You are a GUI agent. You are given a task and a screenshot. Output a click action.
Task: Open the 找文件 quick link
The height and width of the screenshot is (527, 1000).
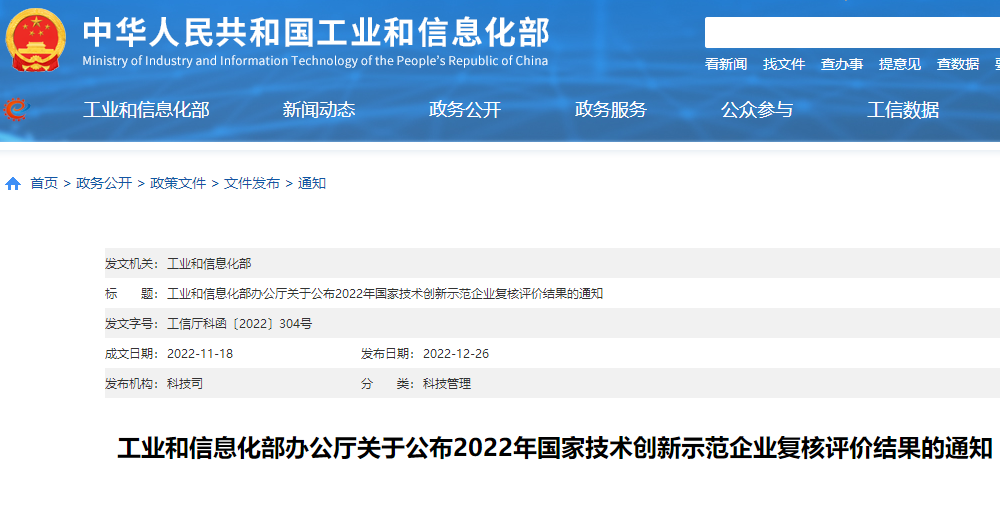784,64
